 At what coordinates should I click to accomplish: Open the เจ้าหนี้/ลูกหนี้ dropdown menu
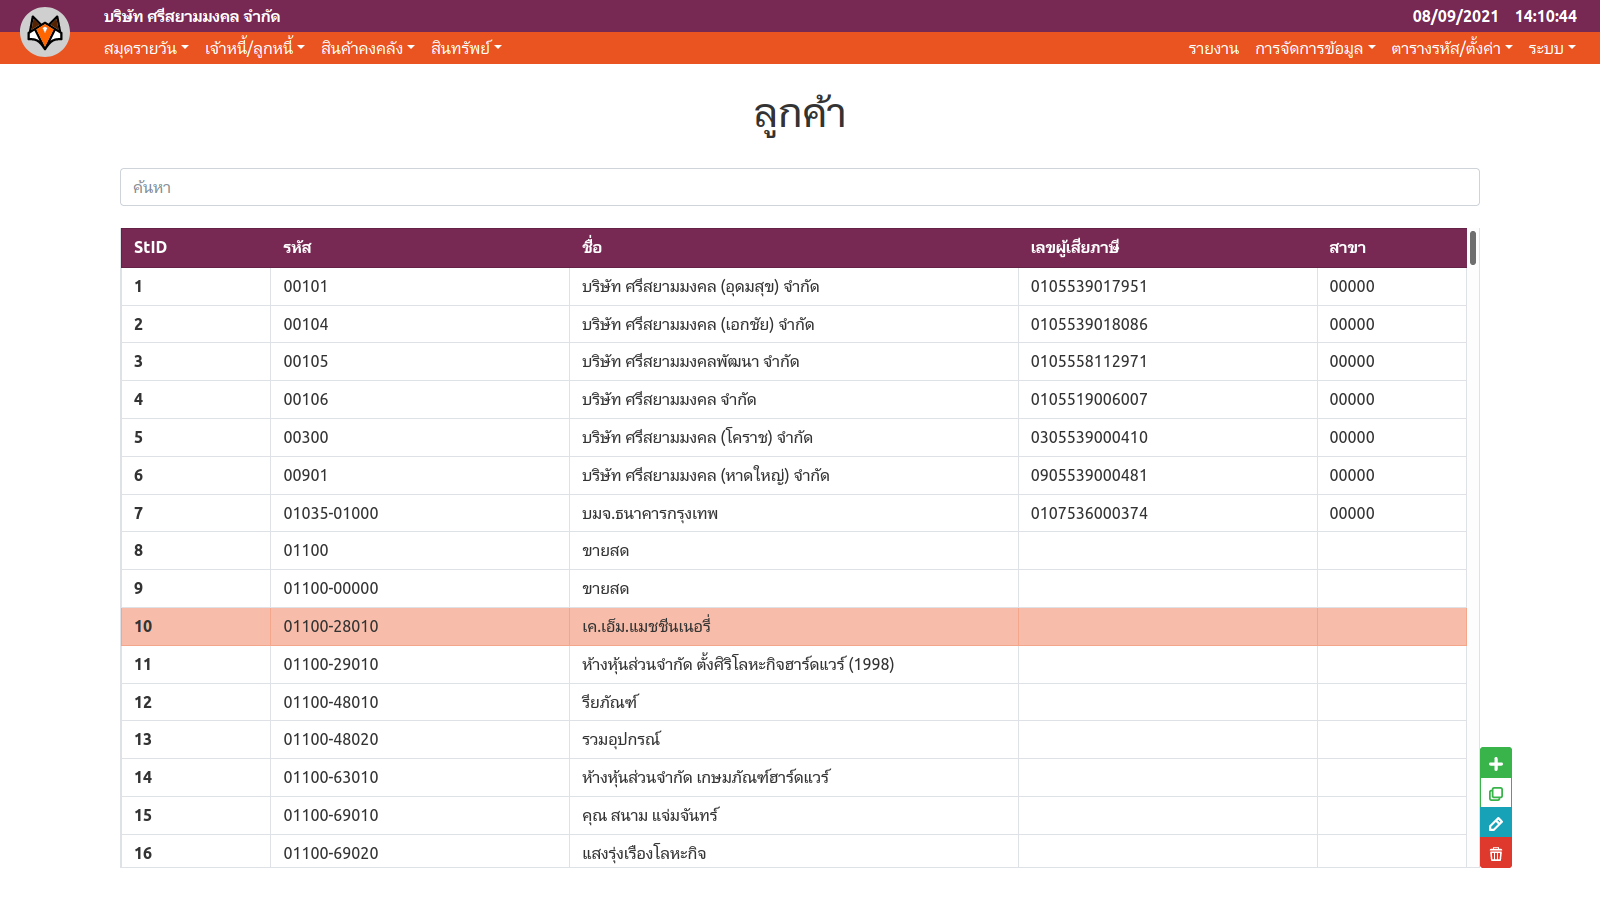(x=255, y=48)
